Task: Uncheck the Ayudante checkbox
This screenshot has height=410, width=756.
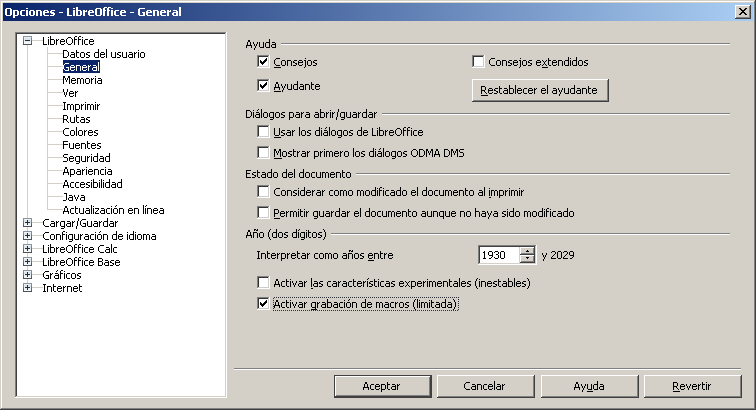Action: [263, 86]
